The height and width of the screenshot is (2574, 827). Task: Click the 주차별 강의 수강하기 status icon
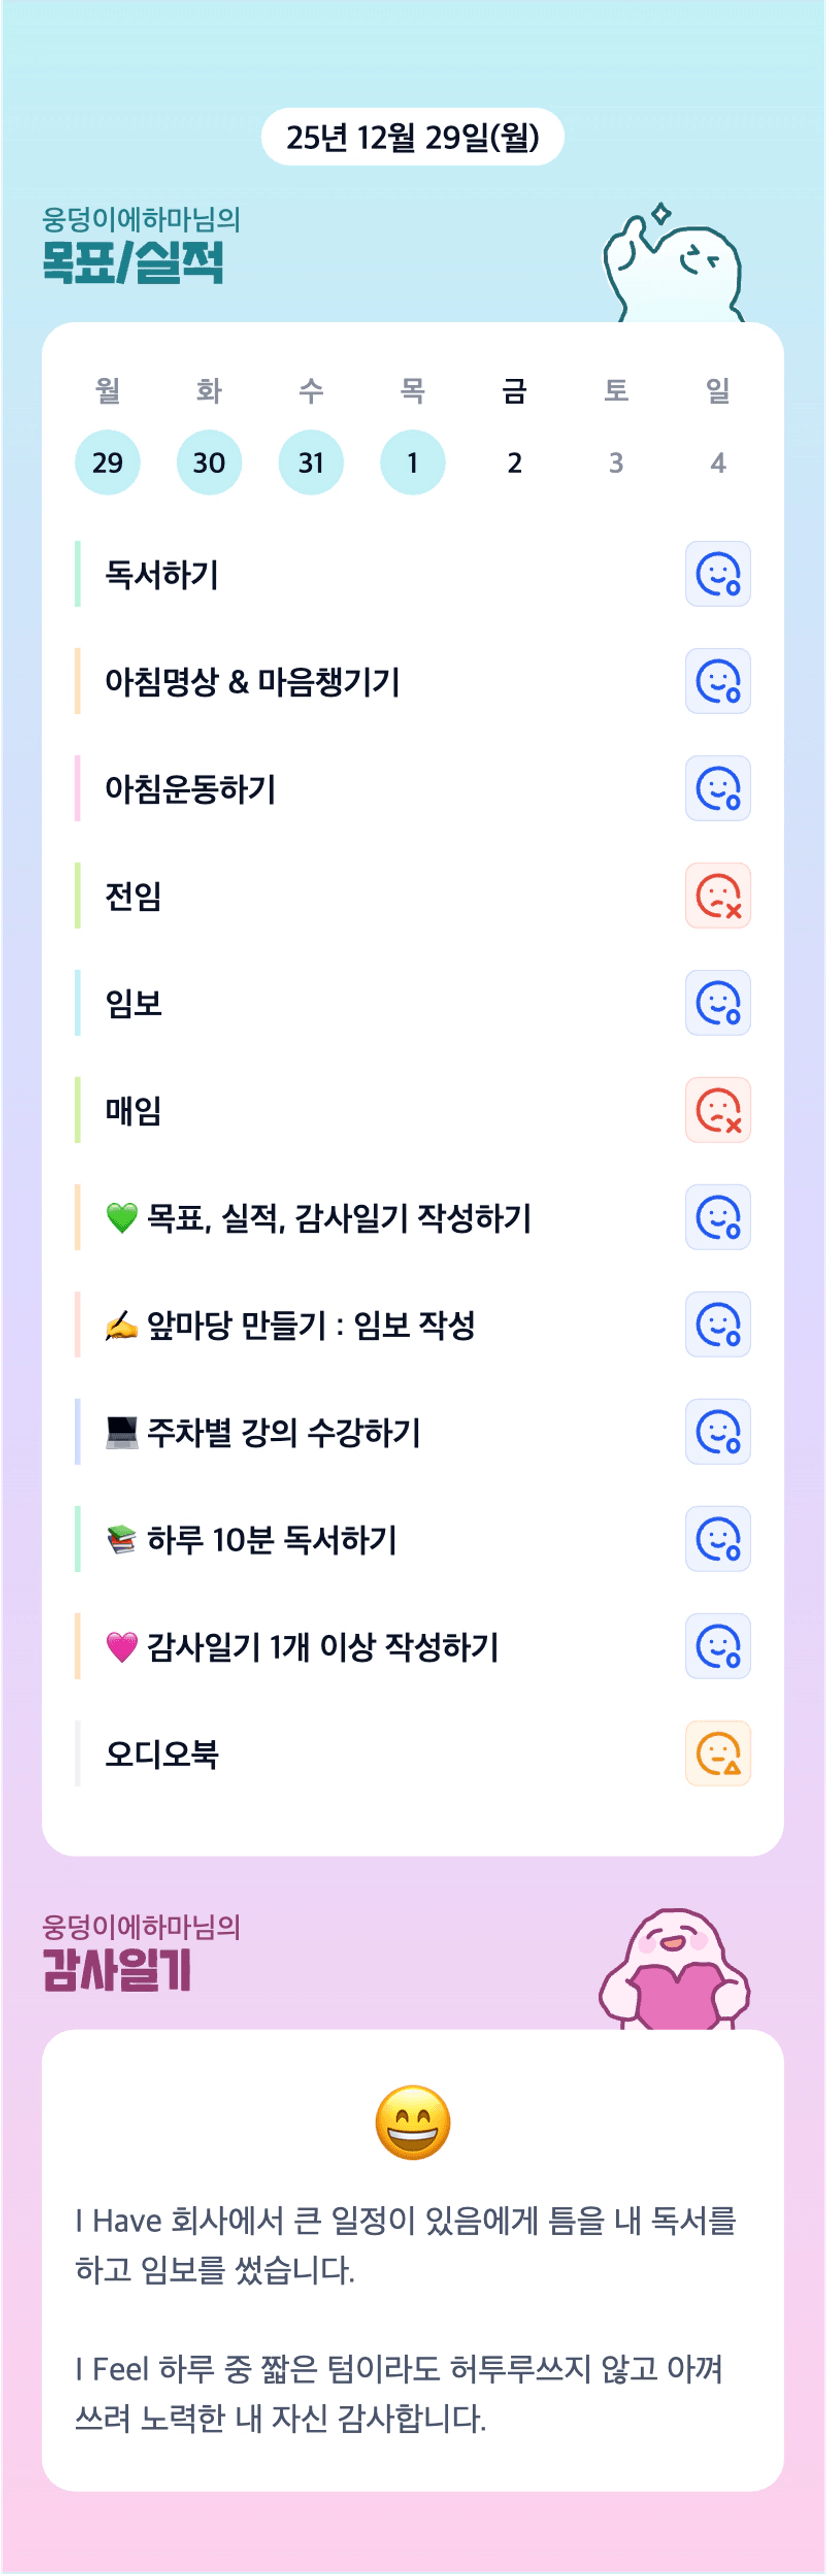(717, 1431)
